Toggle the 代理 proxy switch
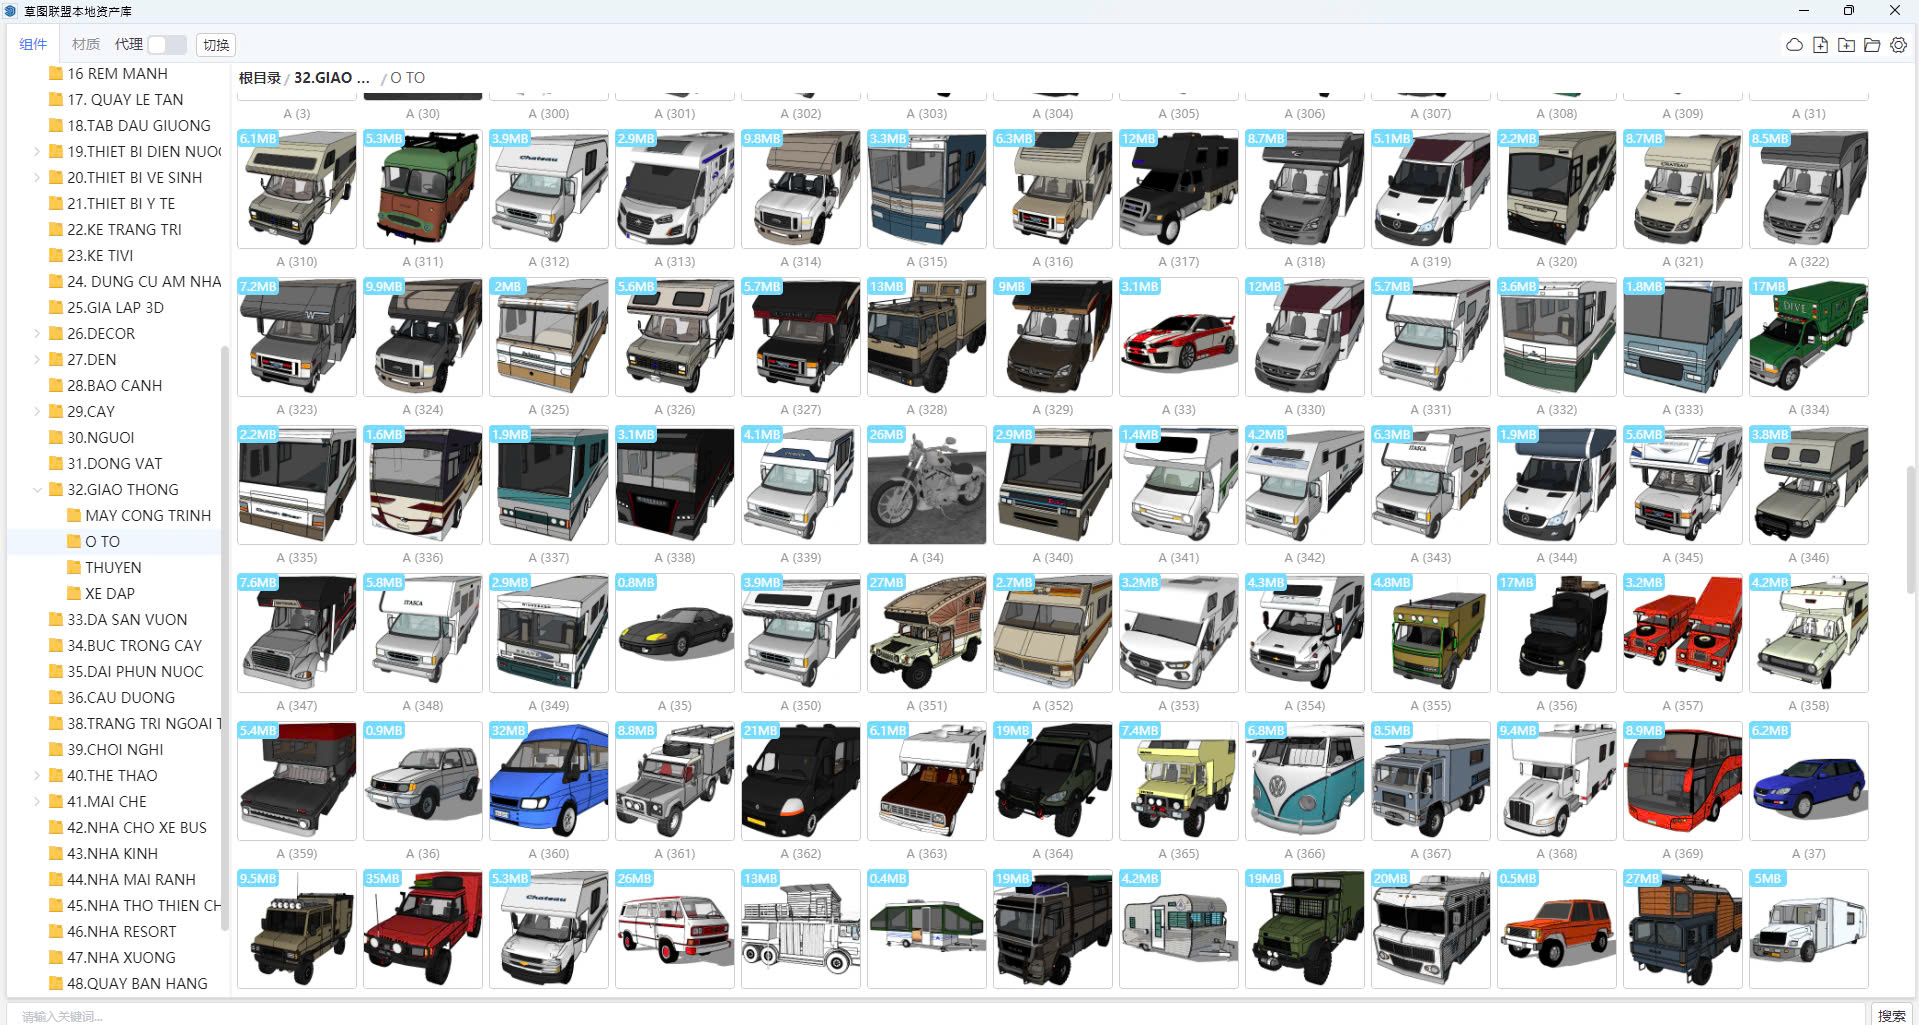 [x=167, y=45]
